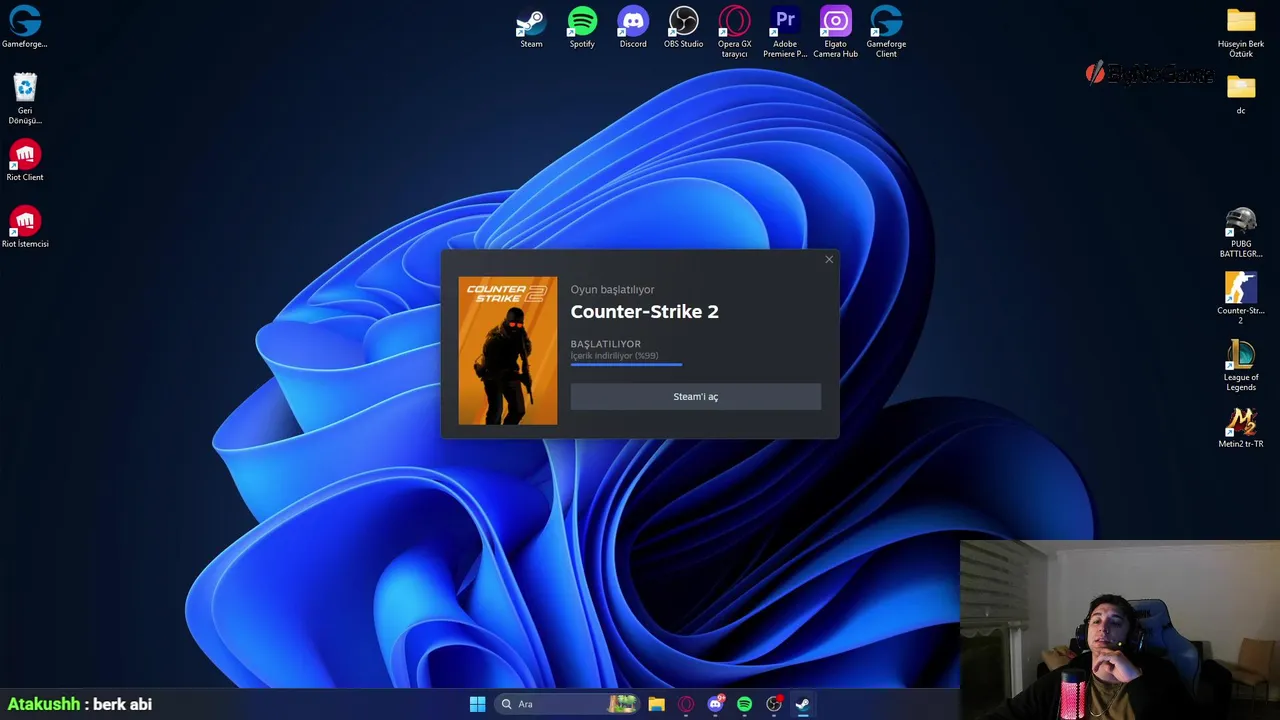Select the Counter-Strike 2 desktop shortcut
The image size is (1280, 720).
pyautogui.click(x=1241, y=298)
